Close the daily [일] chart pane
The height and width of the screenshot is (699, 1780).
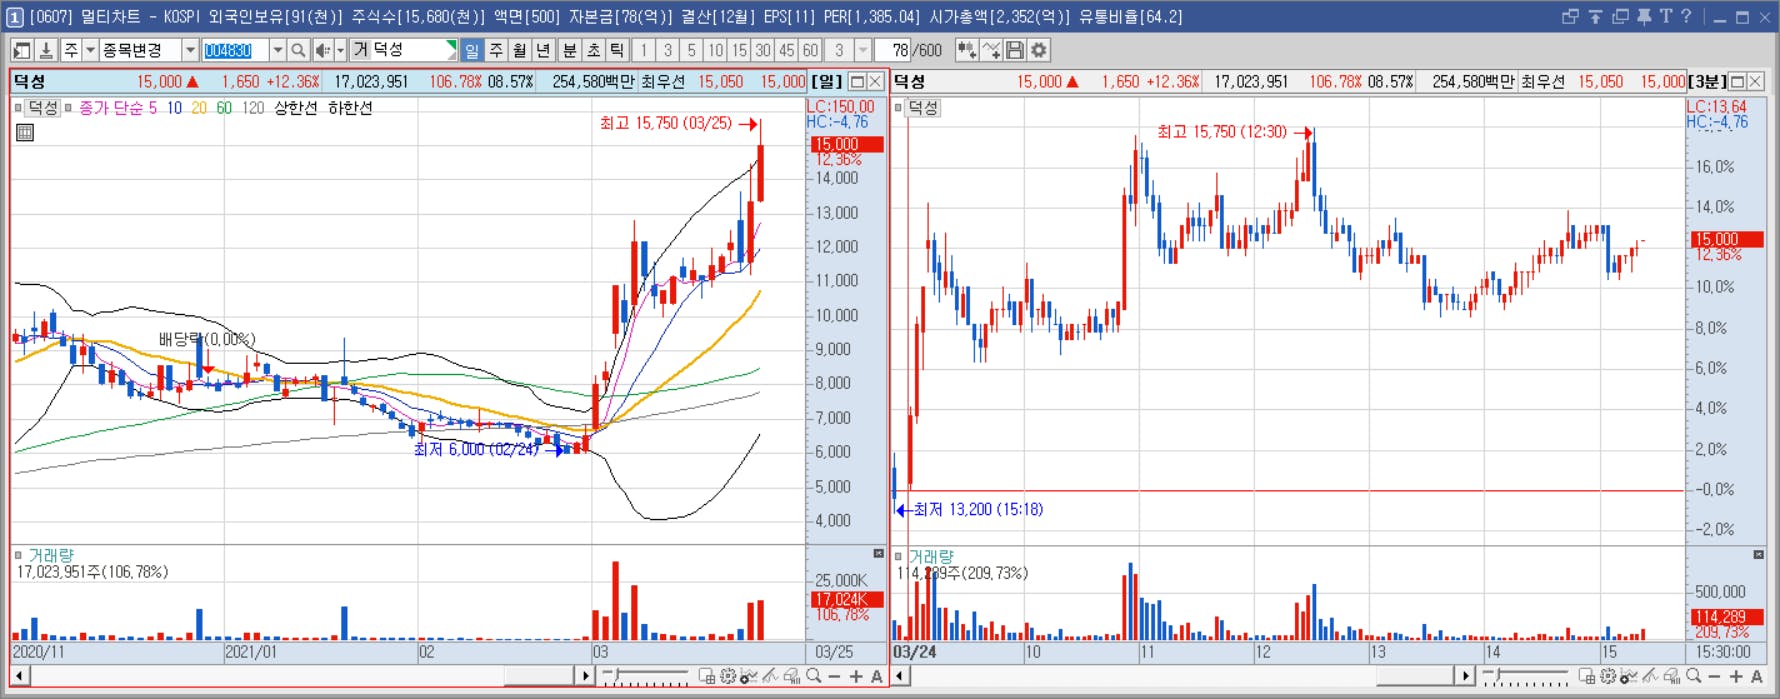[x=875, y=82]
